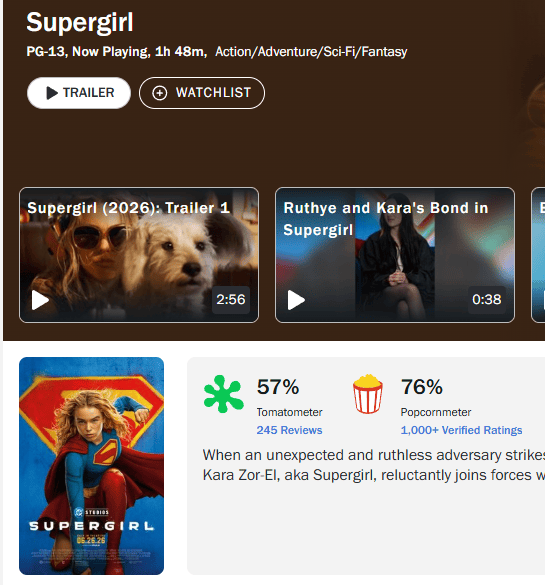
Task: Play the Supergirl (2026): Trailer 1 video
Action: [40, 300]
